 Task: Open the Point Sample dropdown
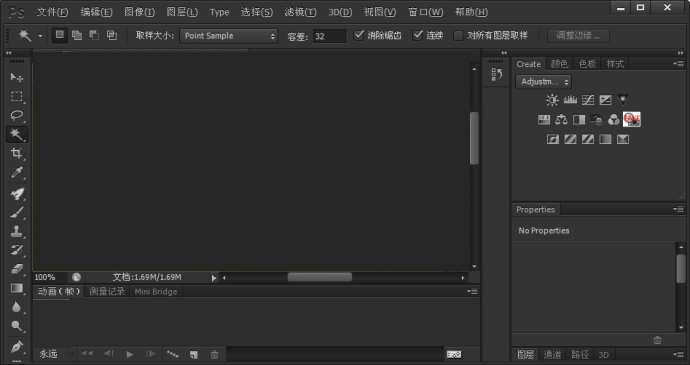[x=228, y=36]
